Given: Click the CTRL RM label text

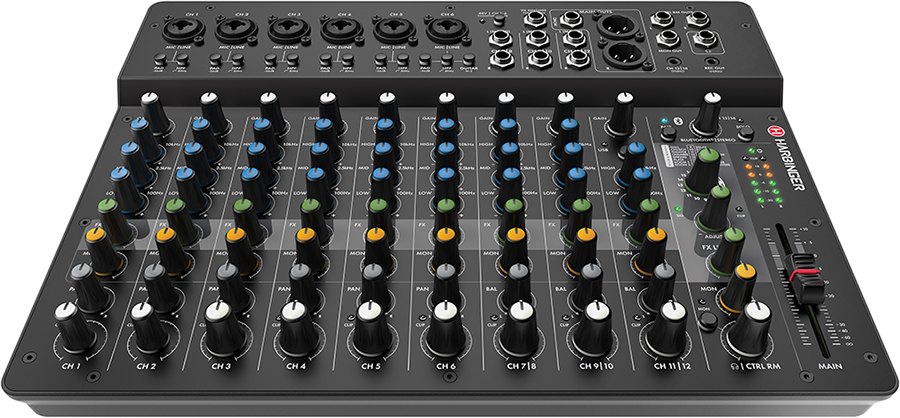Looking at the screenshot, I should point(764,365).
